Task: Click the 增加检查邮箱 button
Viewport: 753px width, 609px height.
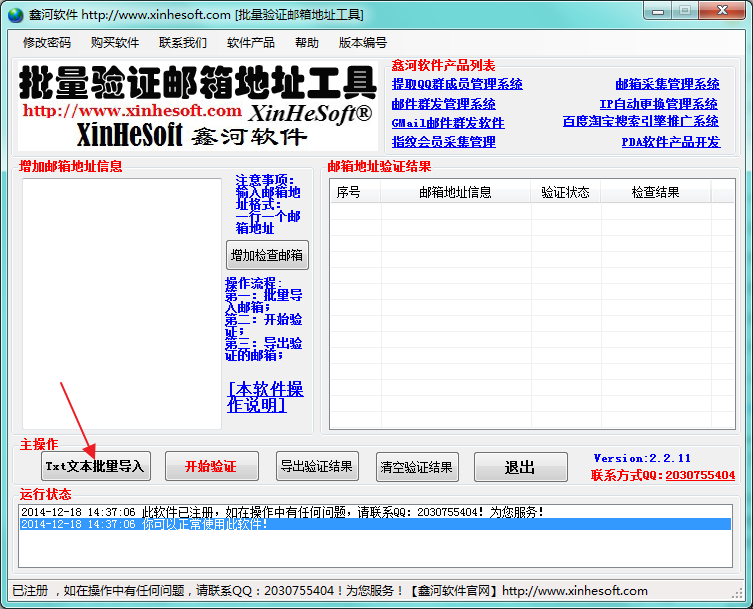Action: pos(267,255)
